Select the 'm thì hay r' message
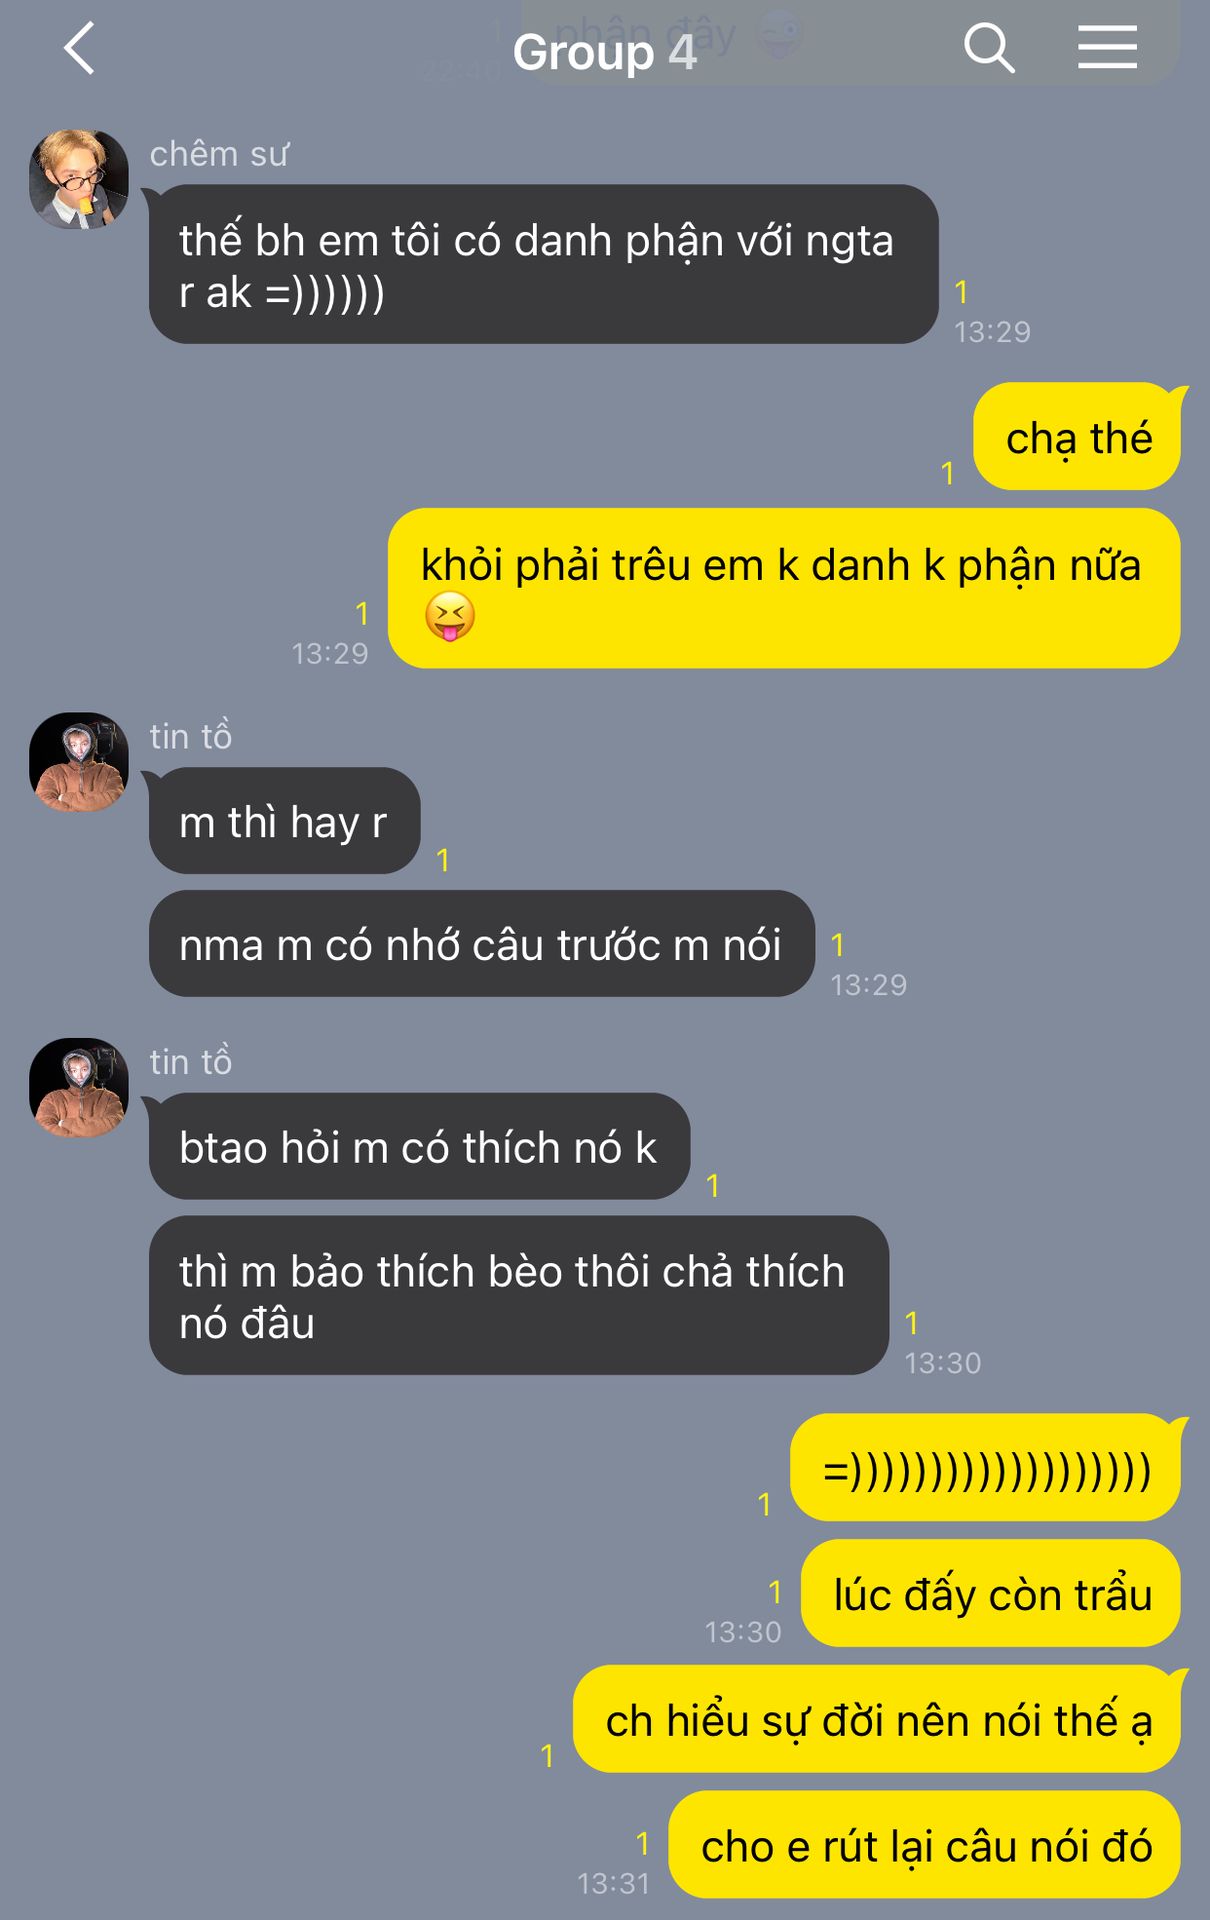 point(284,821)
